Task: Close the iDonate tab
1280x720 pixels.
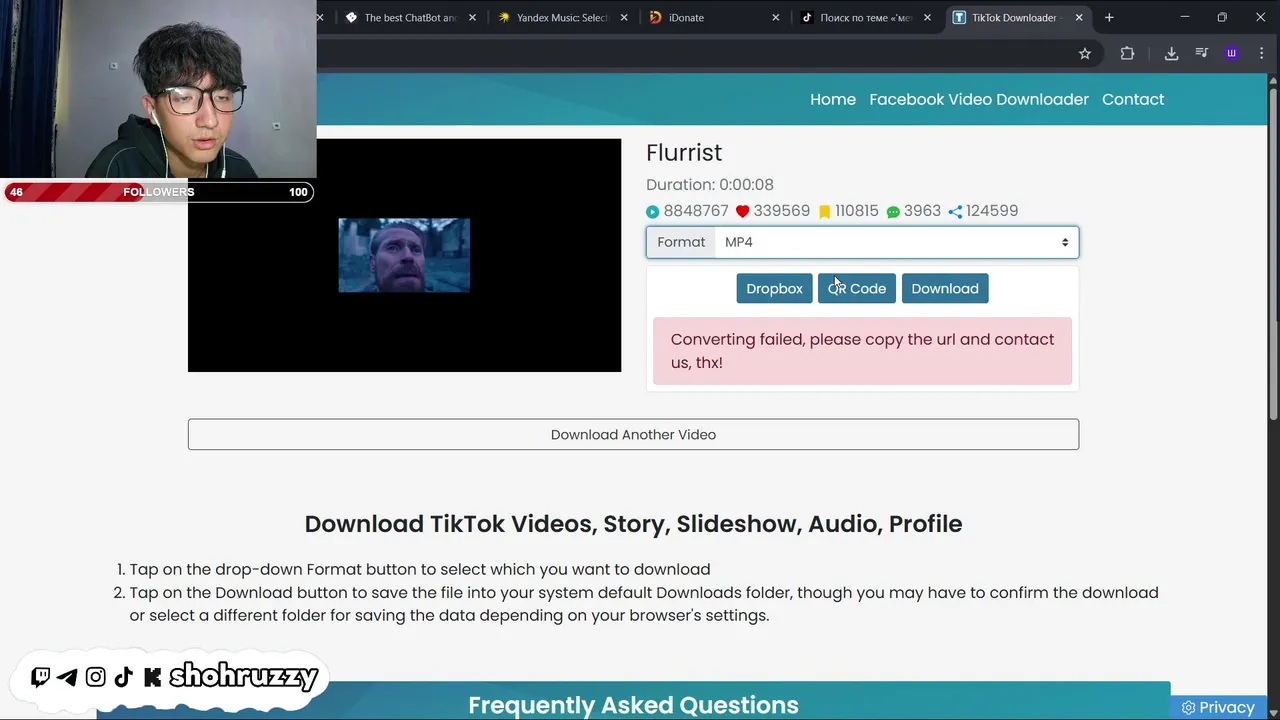Action: (x=775, y=17)
